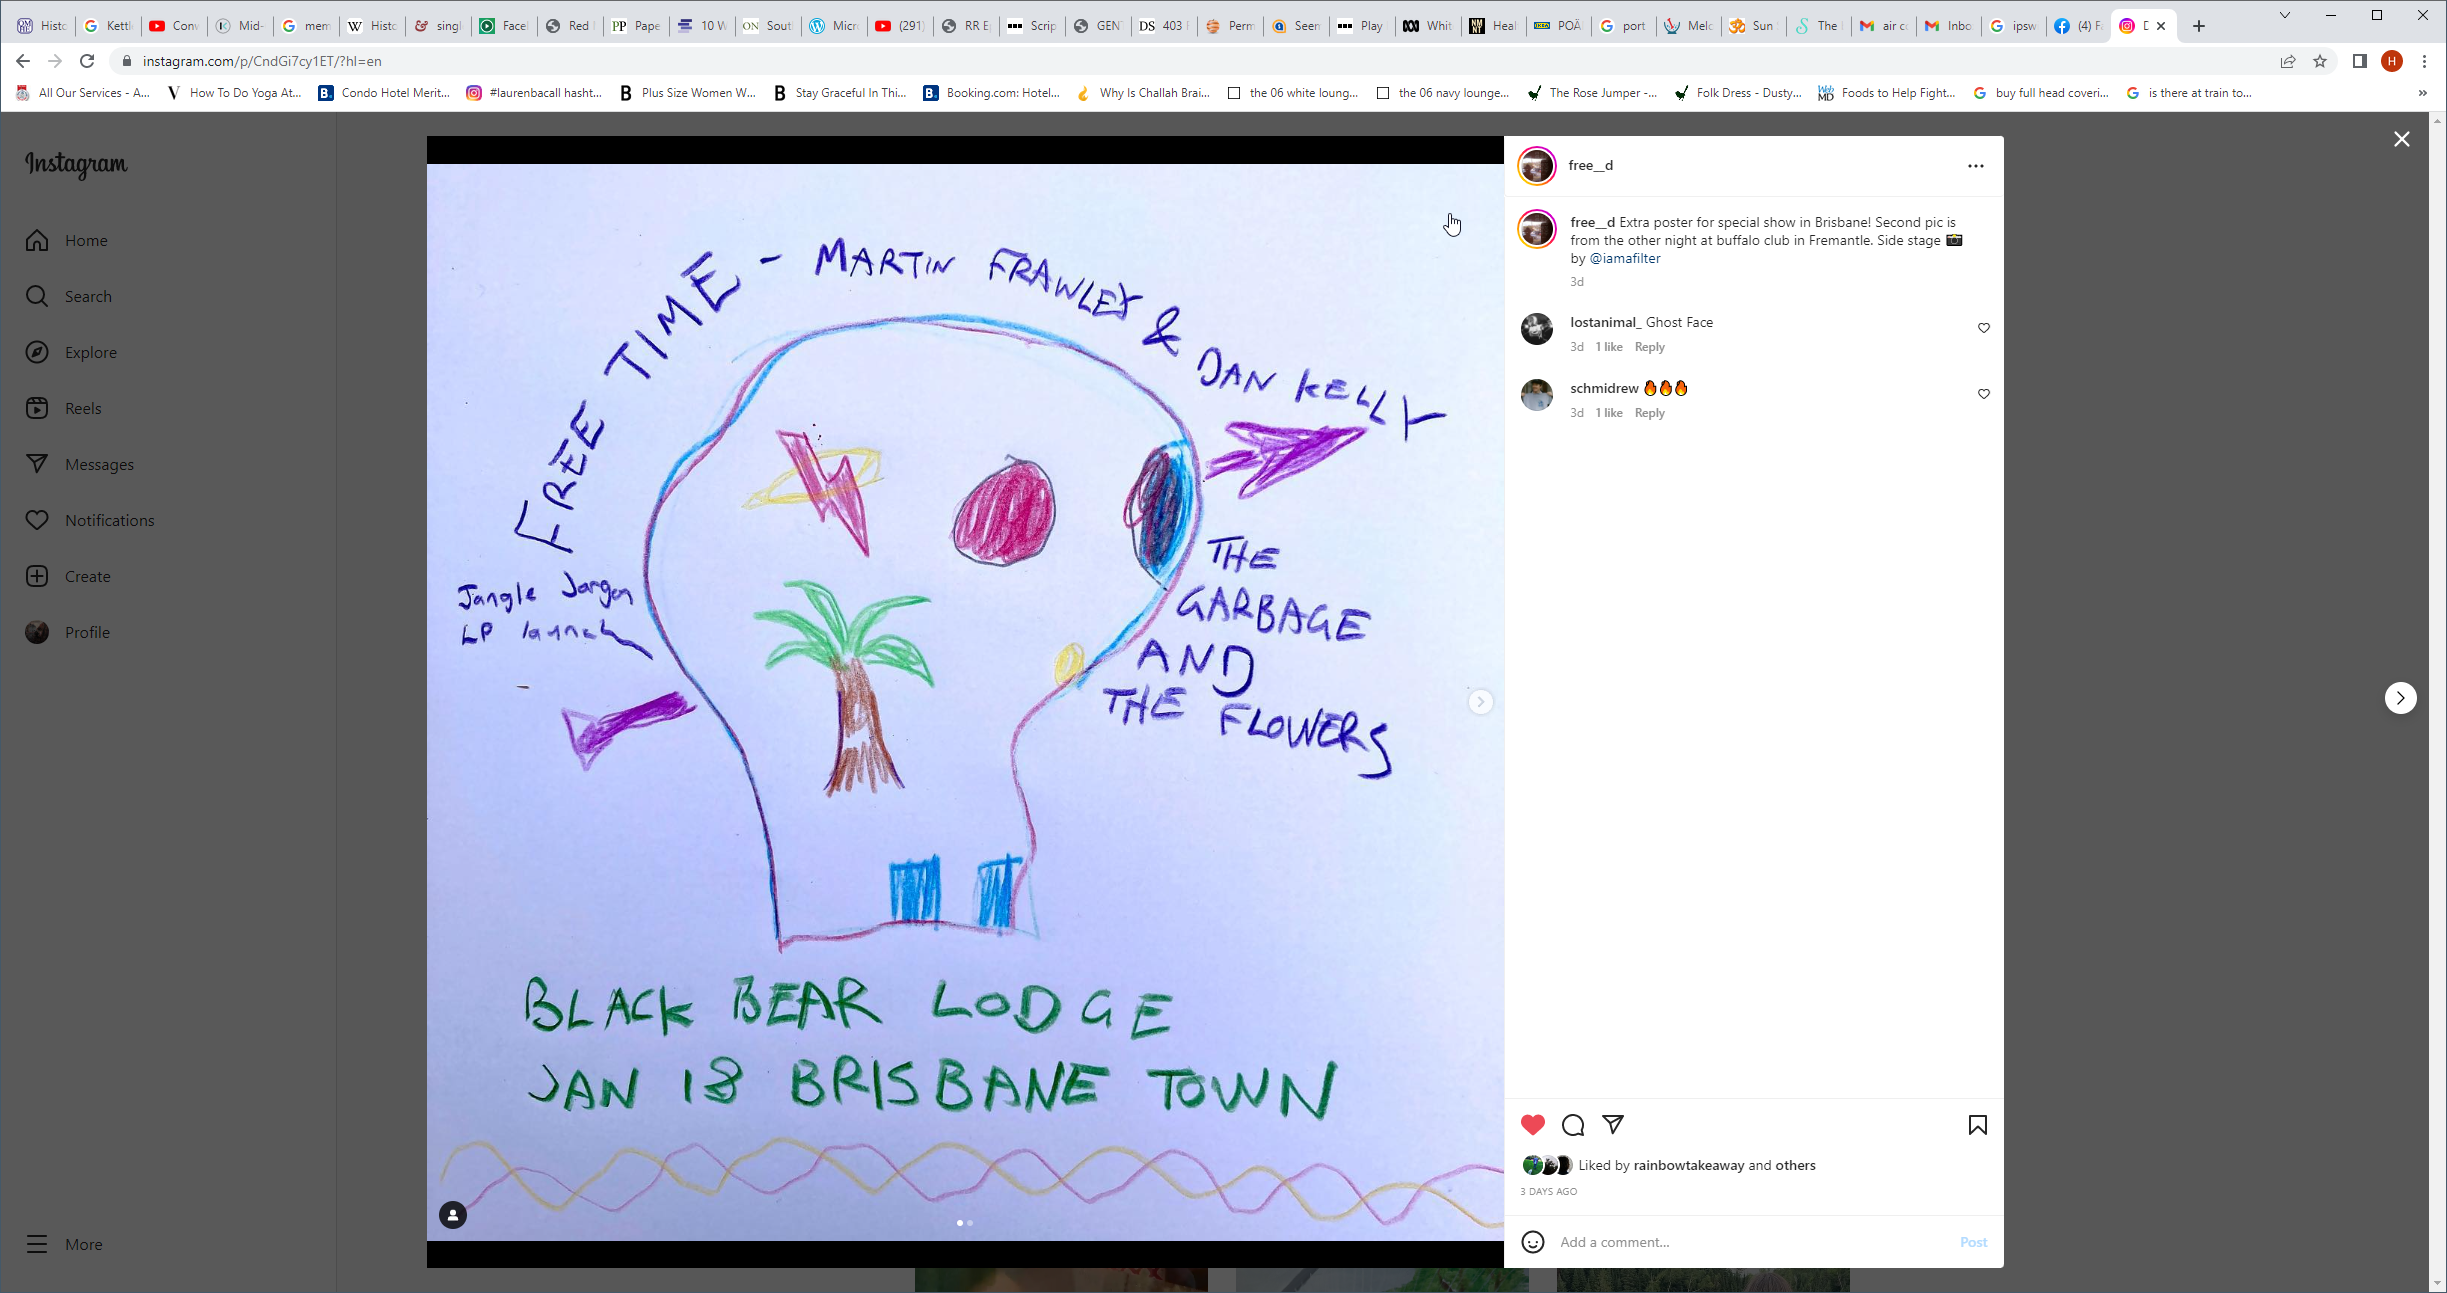Follow the @iamafilter mention link
This screenshot has width=2447, height=1293.
tap(1625, 258)
